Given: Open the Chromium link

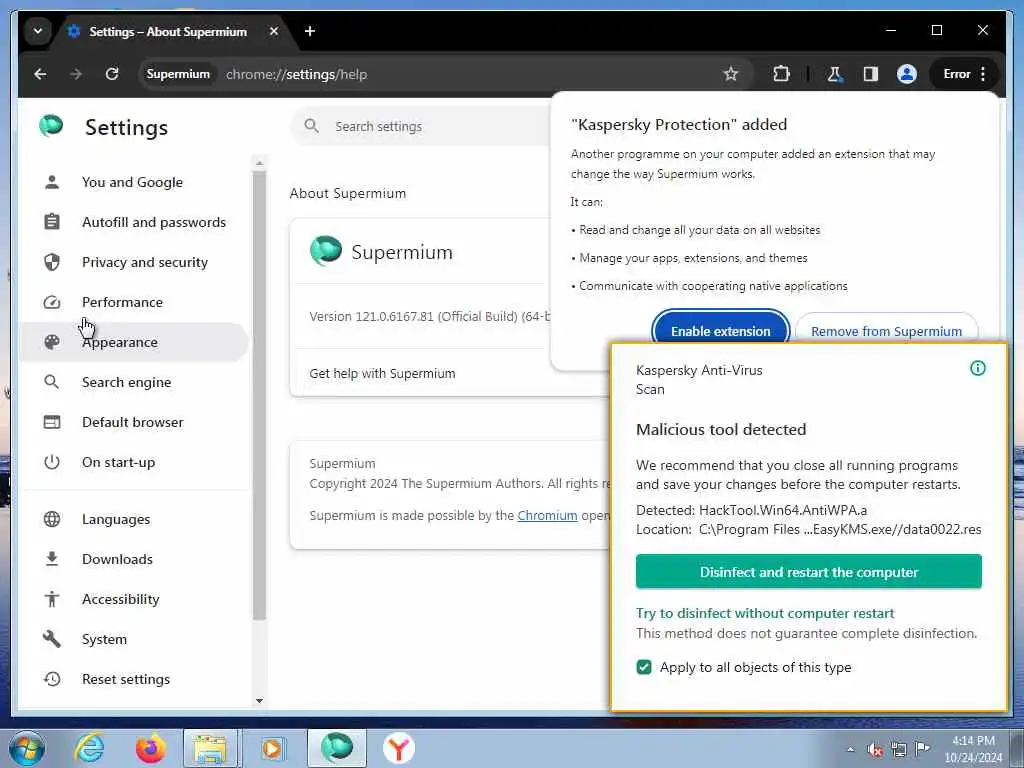Looking at the screenshot, I should (x=547, y=515).
